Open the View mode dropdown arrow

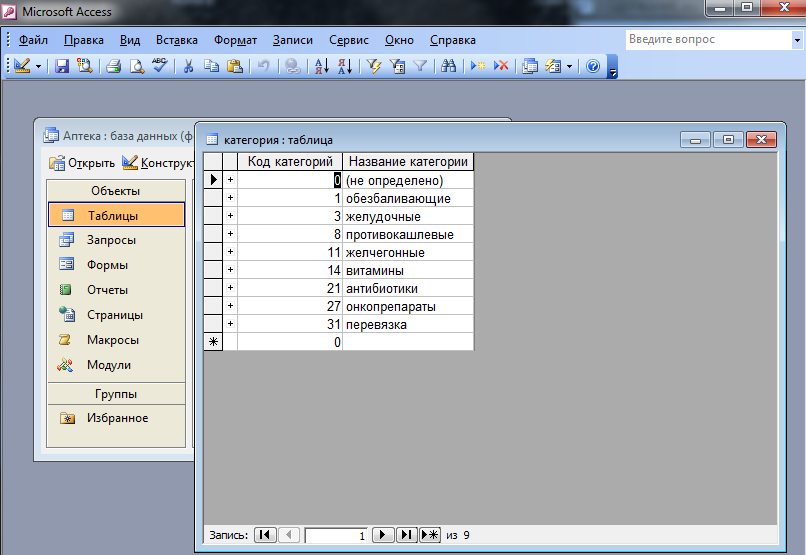pyautogui.click(x=38, y=67)
